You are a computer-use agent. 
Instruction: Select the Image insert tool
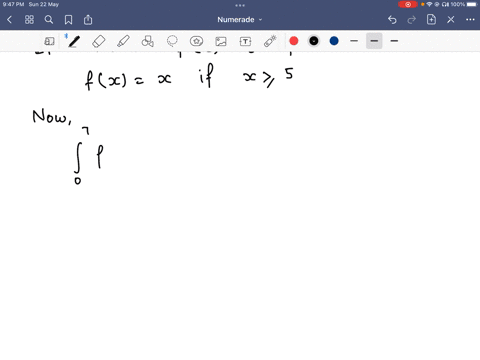221,41
